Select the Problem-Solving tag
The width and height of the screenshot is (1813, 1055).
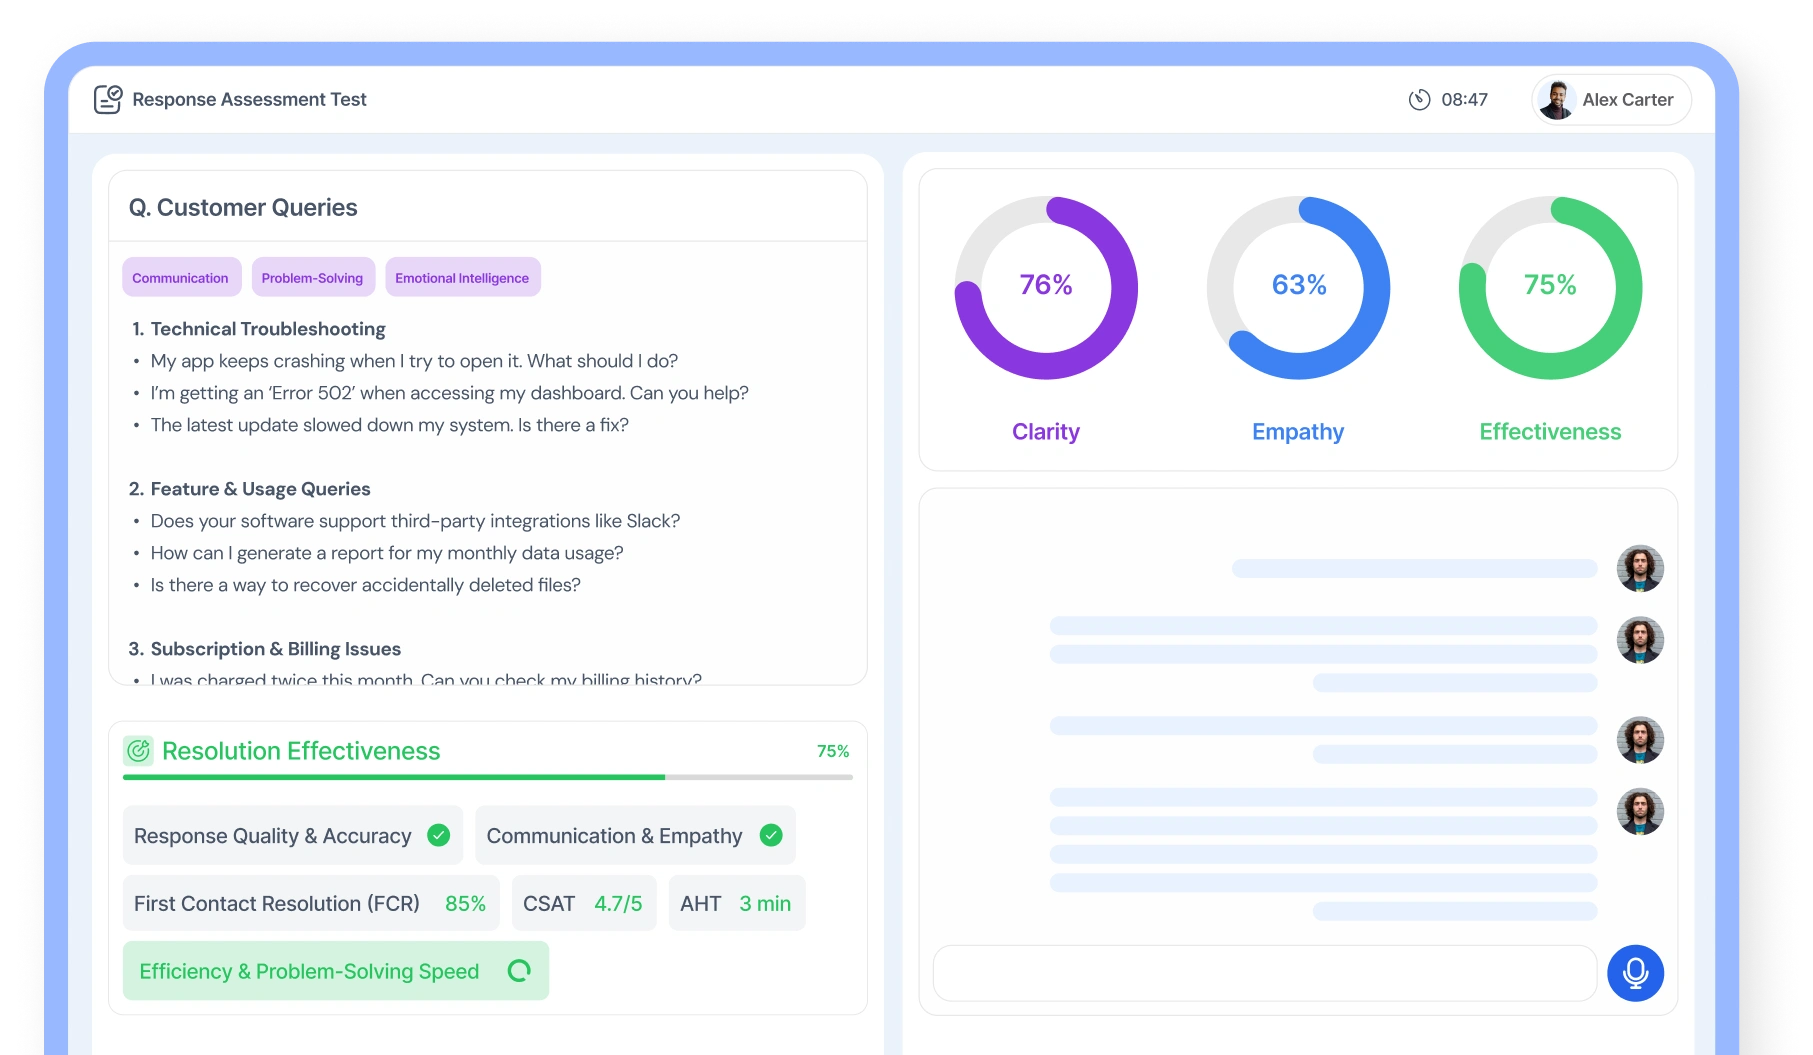coord(313,278)
